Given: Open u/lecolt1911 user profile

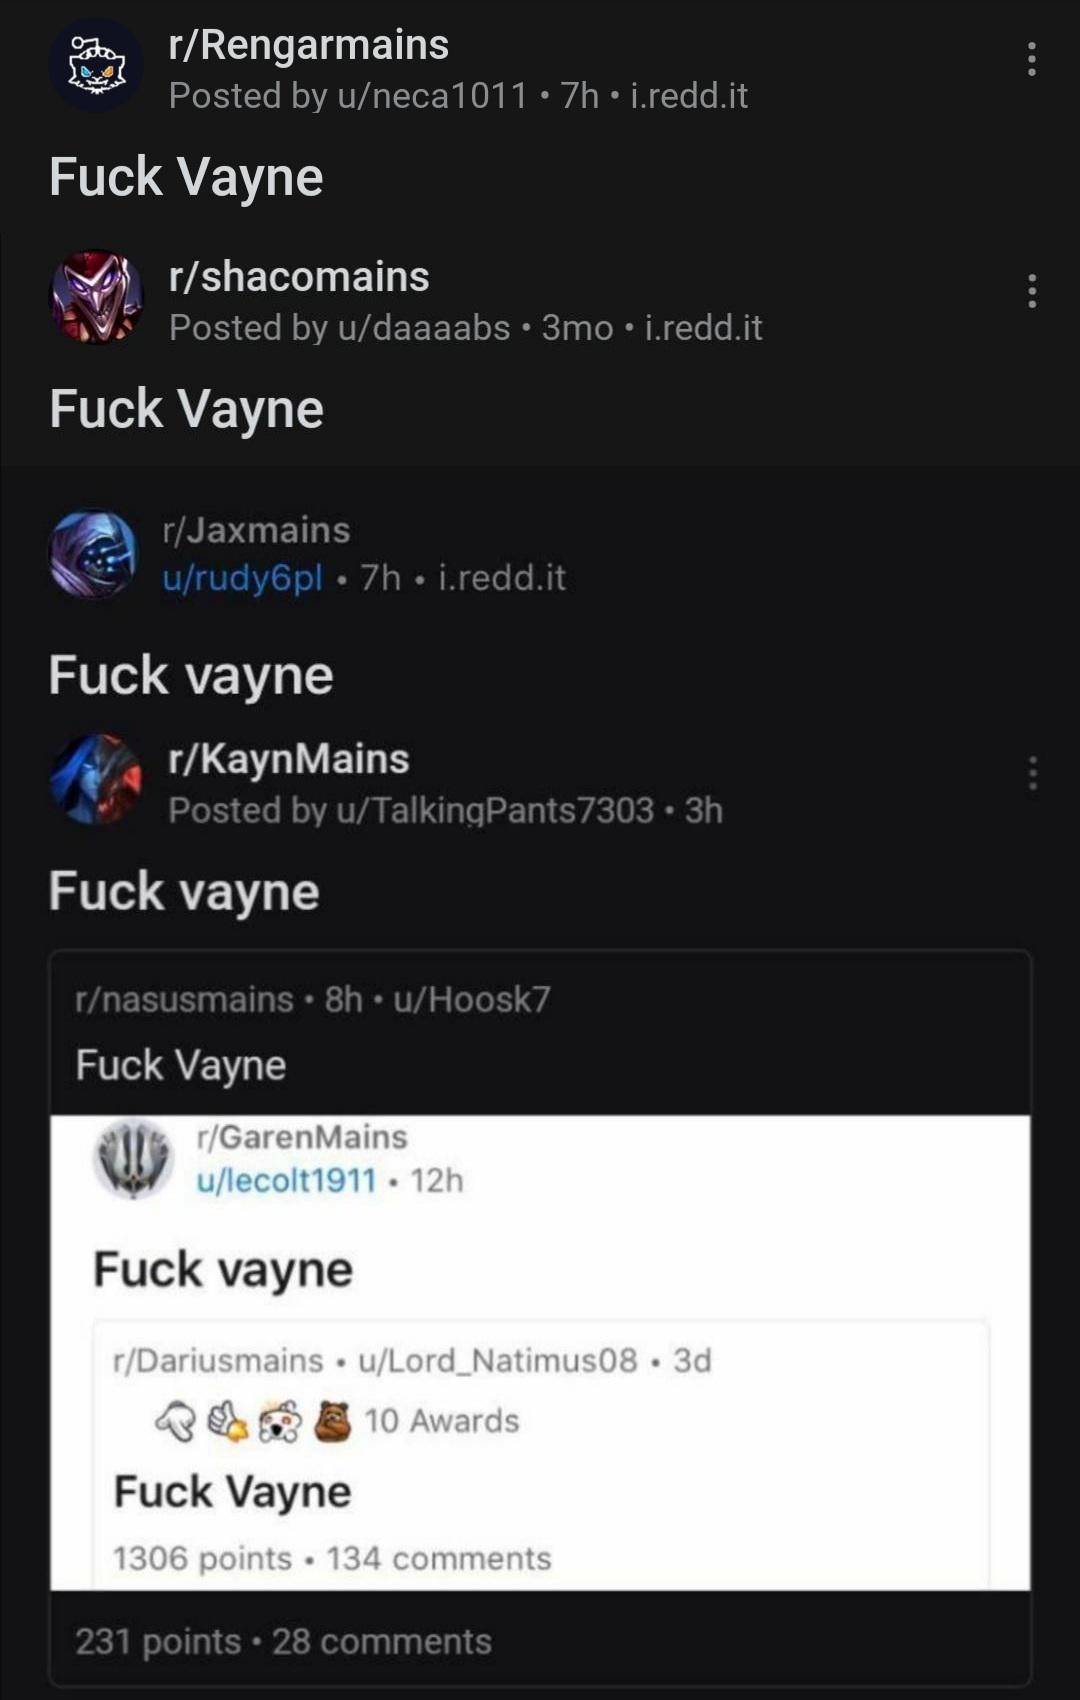Looking at the screenshot, I should (x=286, y=1181).
